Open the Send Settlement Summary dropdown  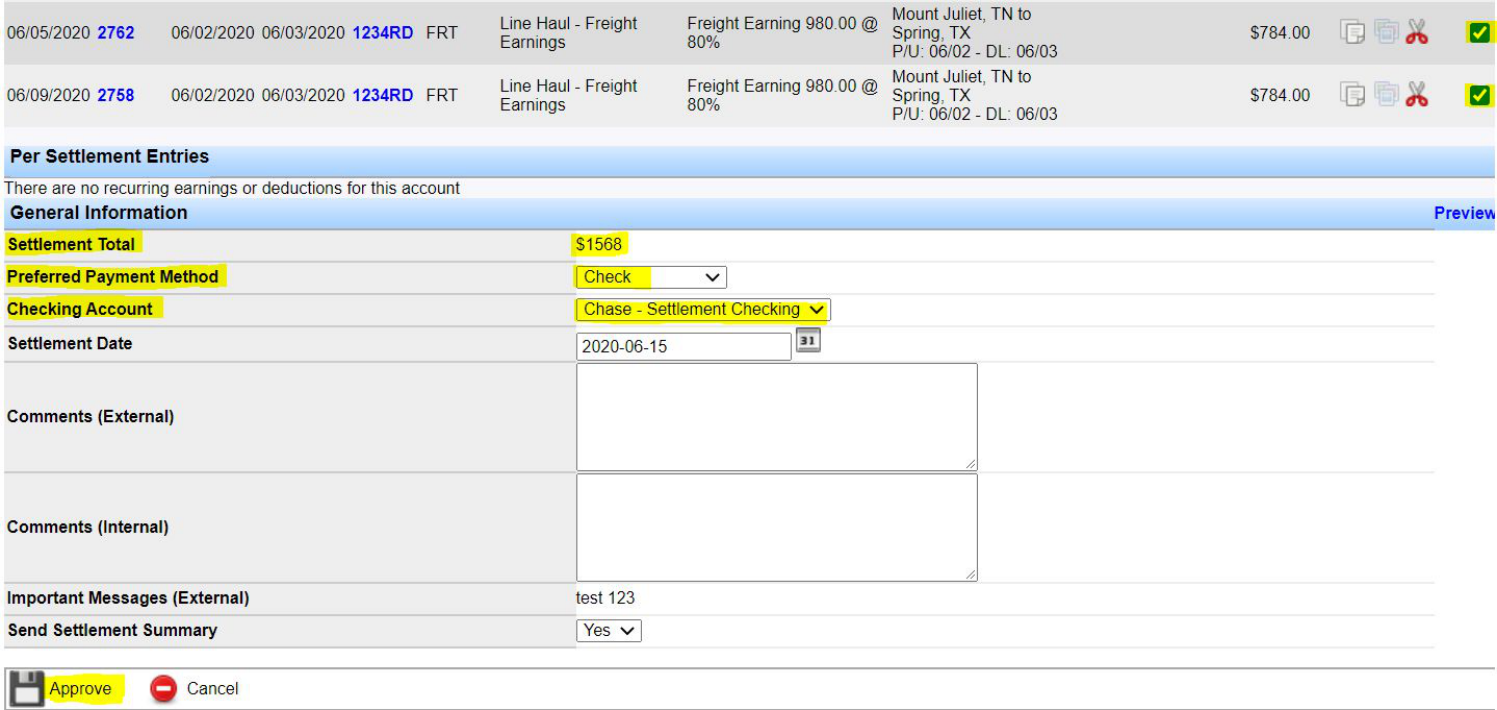(x=609, y=631)
